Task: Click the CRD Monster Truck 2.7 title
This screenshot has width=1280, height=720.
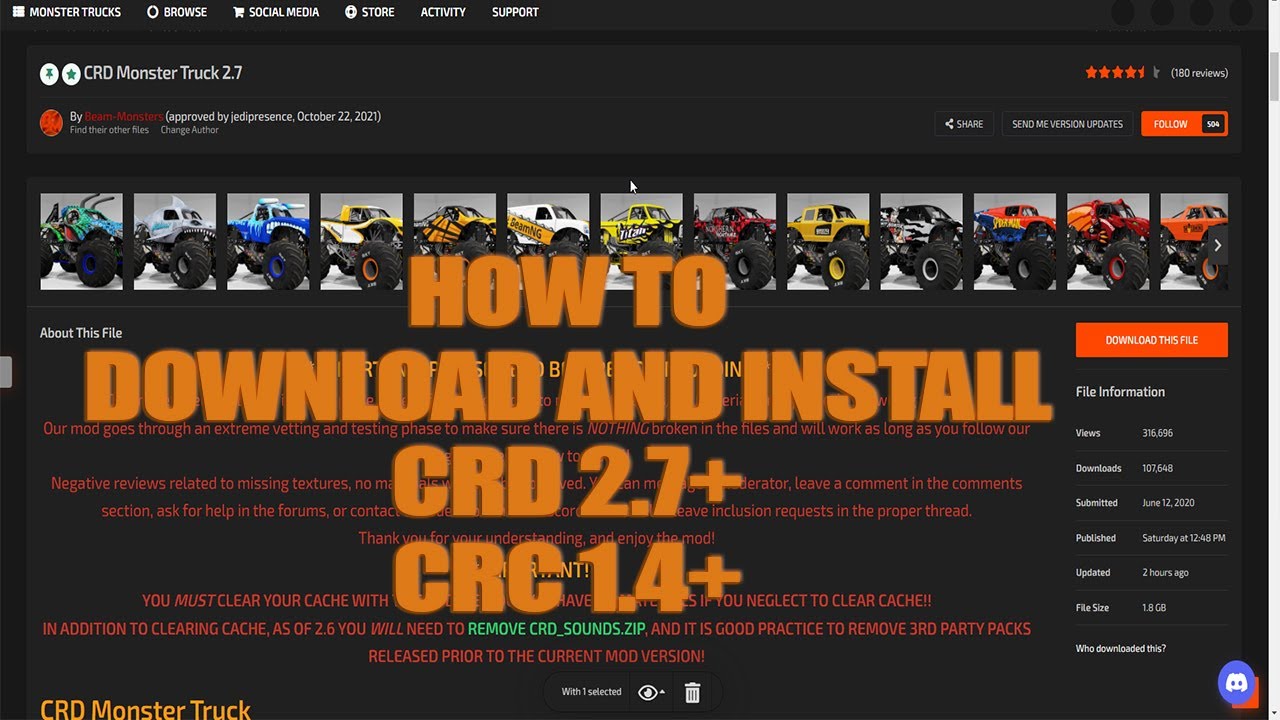Action: (x=163, y=73)
